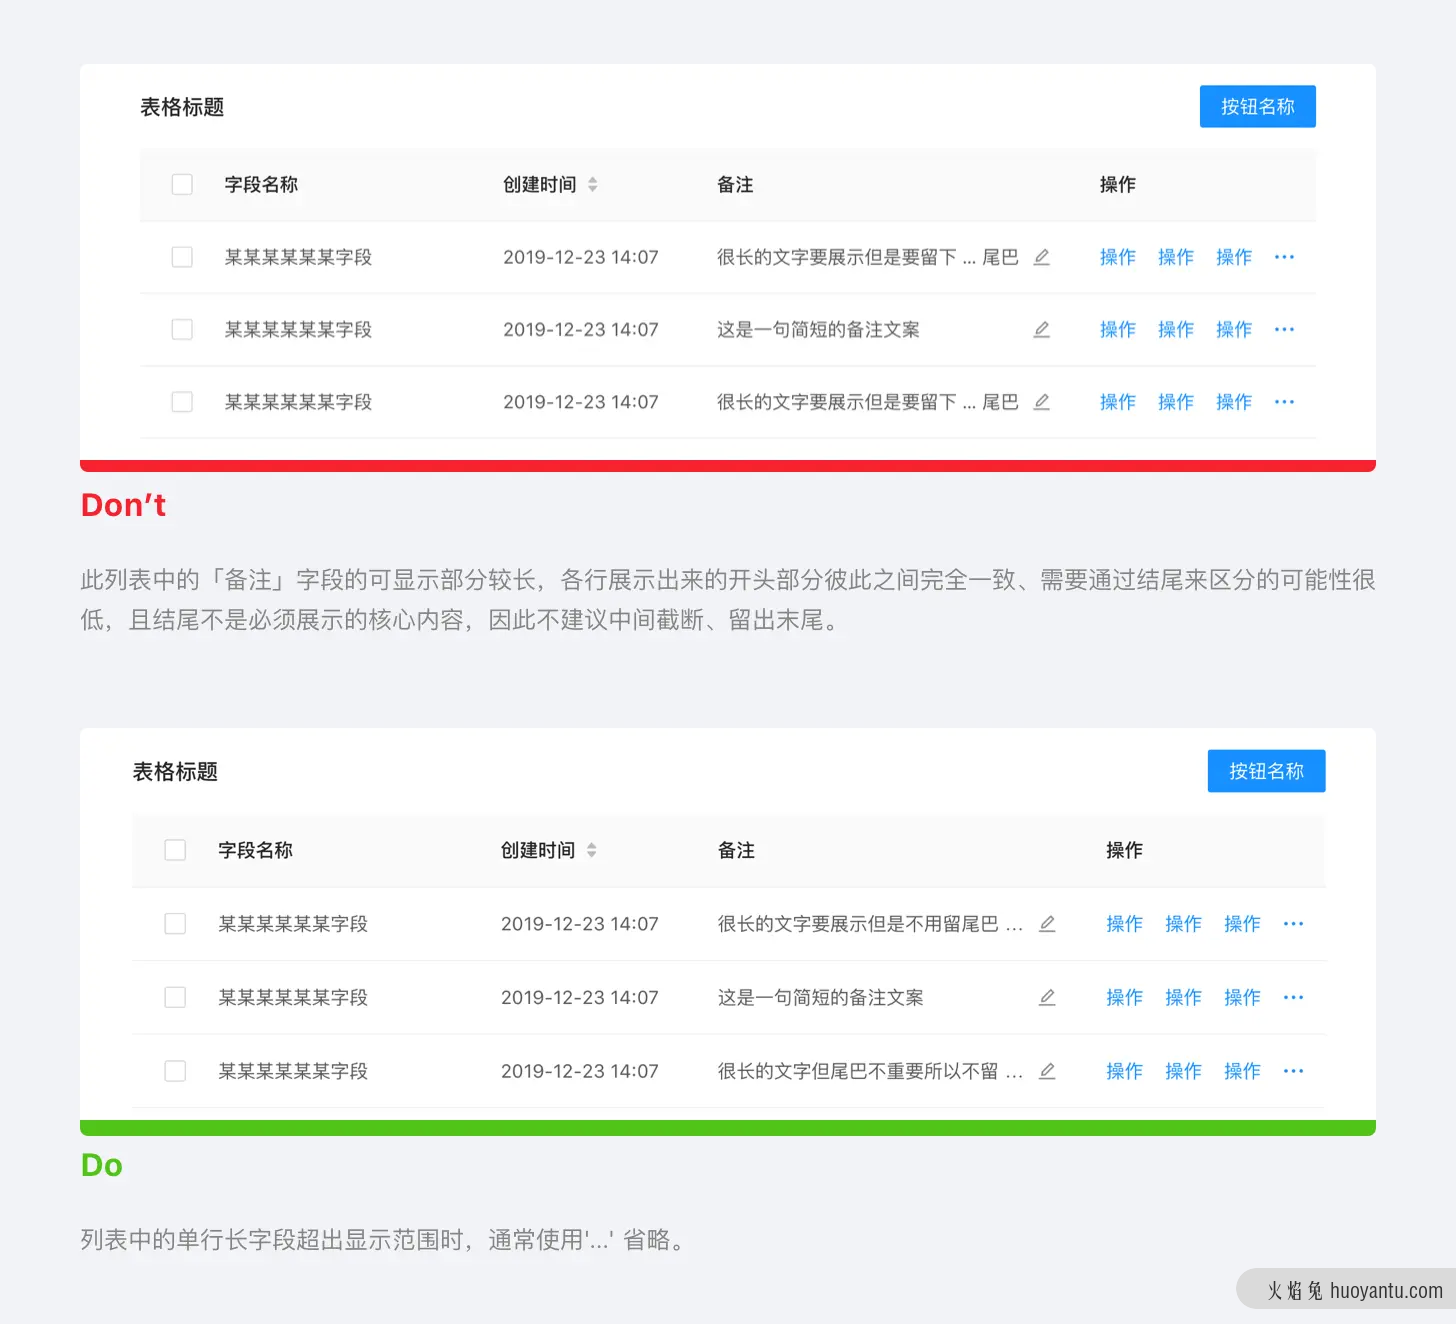Click the red Don't heading
This screenshot has height=1324, width=1456.
[123, 505]
